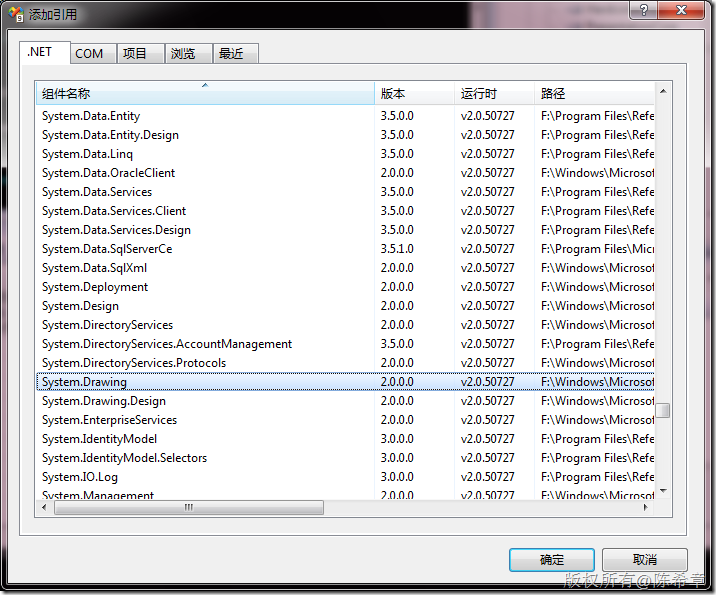Click version cell of System.Data.OracleClient row

pyautogui.click(x=397, y=173)
